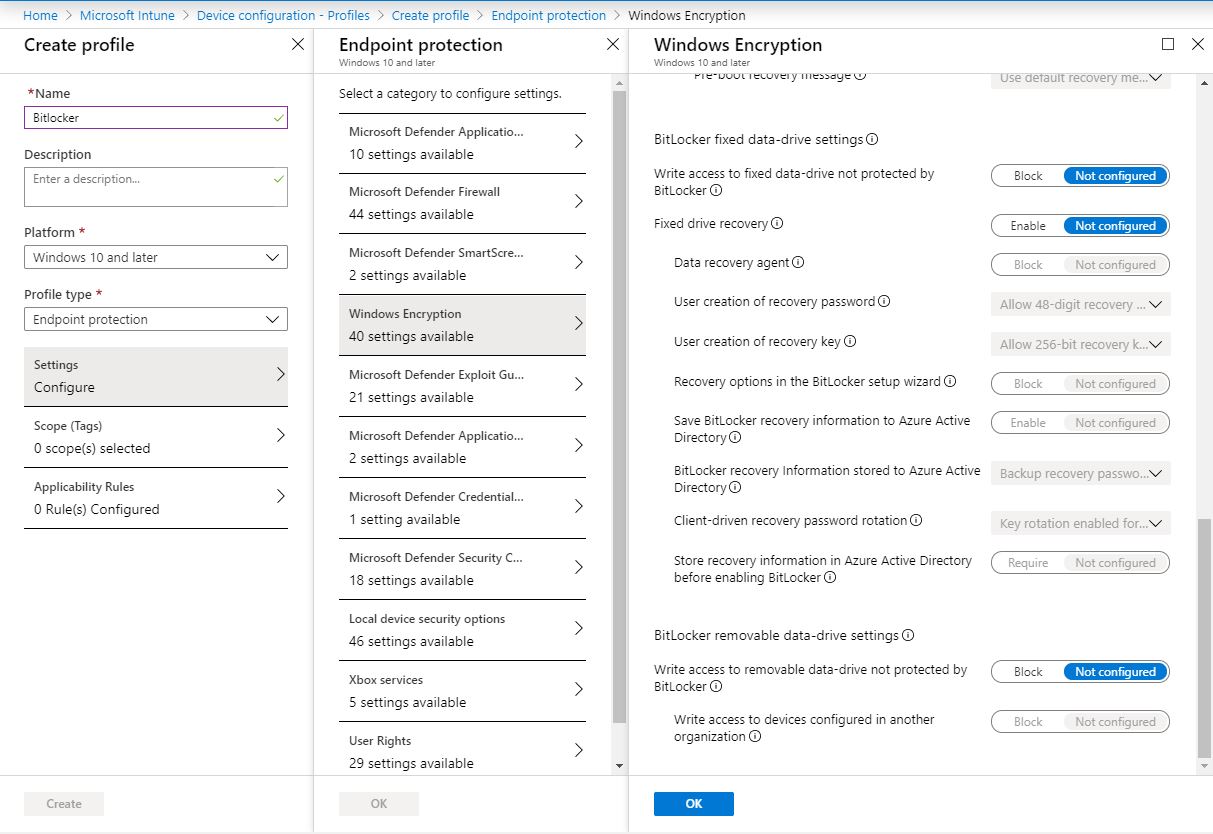This screenshot has height=834, width=1213.
Task: Open the "Device configuration - Profiles" breadcrumb link
Action: 283,15
